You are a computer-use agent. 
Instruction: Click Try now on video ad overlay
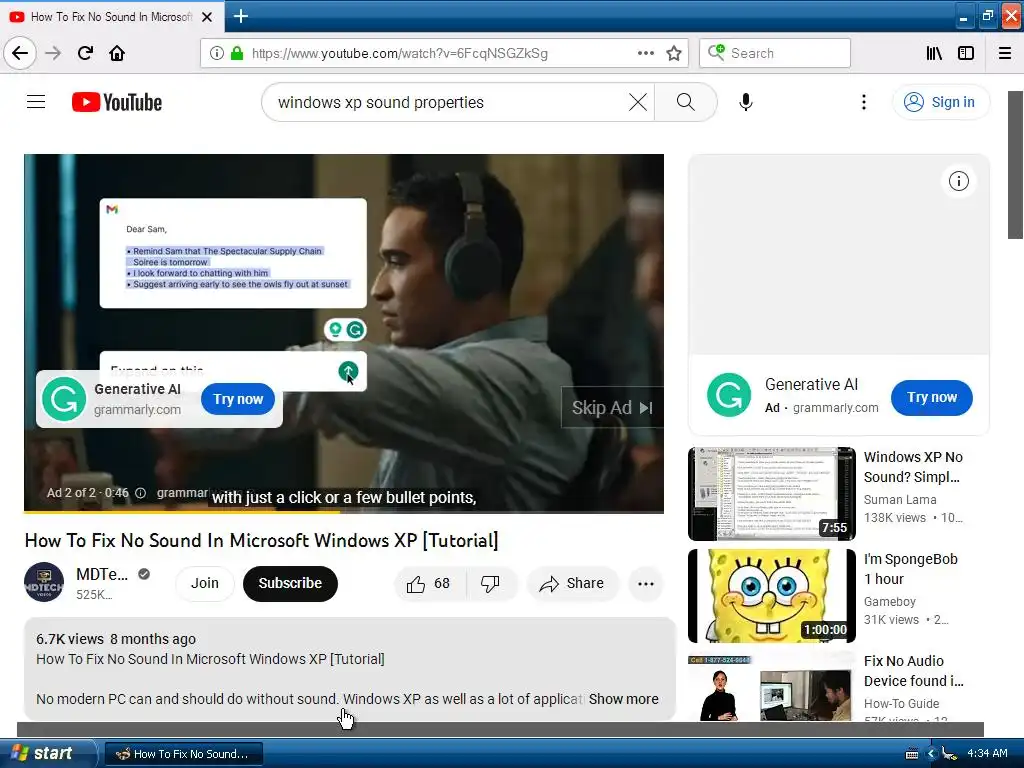click(238, 399)
